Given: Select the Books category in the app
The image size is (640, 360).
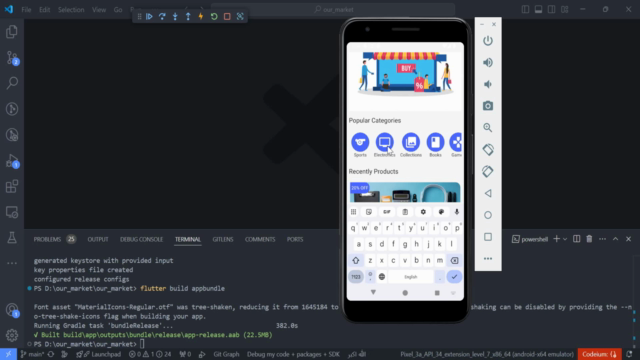Looking at the screenshot, I should click(436, 144).
